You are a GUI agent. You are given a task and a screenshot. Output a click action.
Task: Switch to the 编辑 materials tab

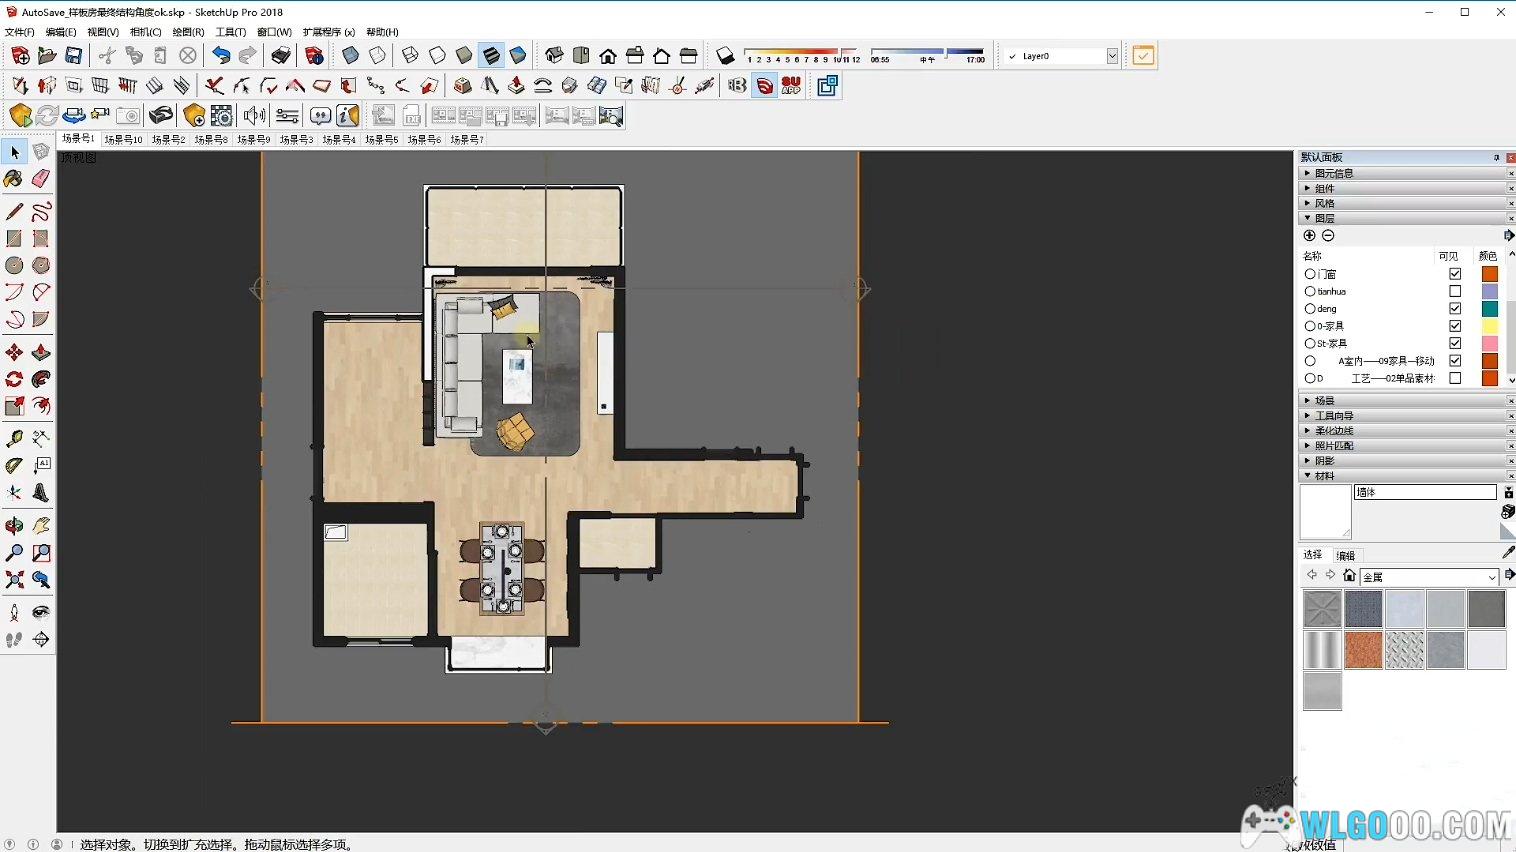[x=1346, y=556]
